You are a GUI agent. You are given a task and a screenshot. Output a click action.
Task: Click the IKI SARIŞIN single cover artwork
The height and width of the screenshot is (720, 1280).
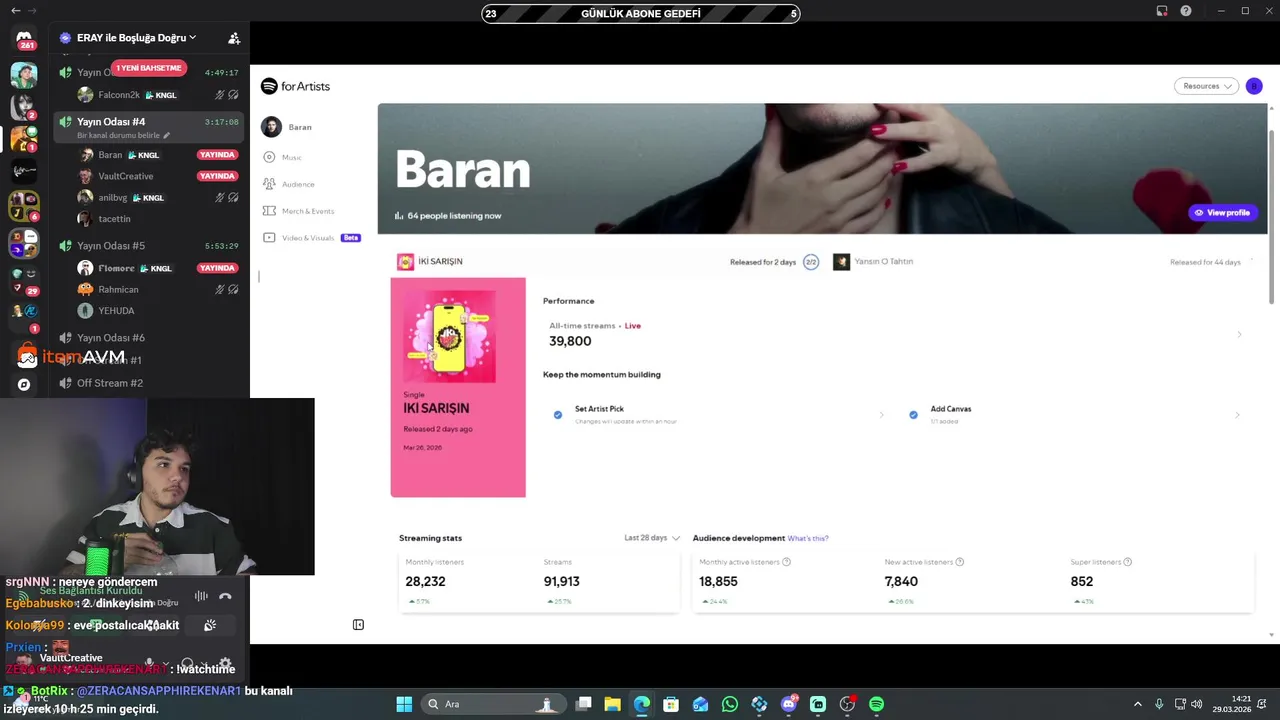[449, 336]
